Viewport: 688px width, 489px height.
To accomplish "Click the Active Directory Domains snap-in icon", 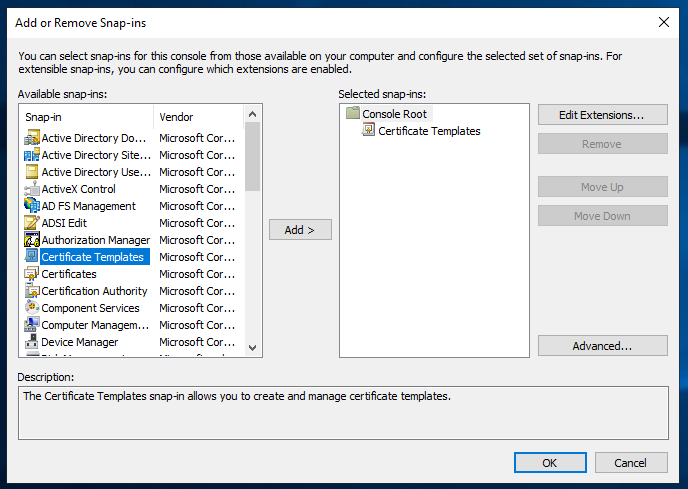I will (31, 138).
